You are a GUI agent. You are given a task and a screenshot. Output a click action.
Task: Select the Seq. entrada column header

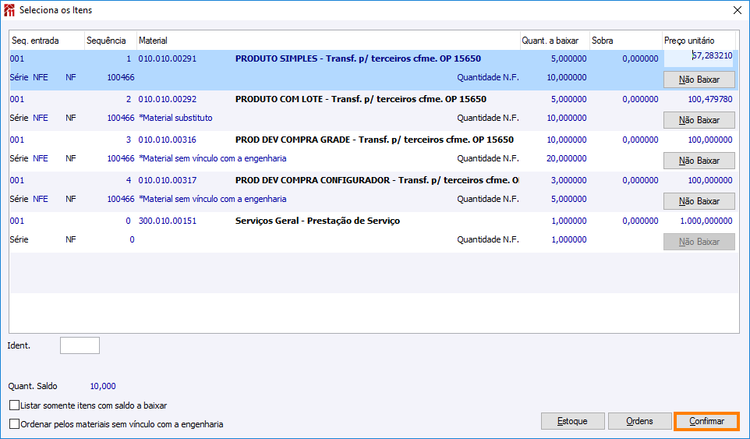[47, 41]
